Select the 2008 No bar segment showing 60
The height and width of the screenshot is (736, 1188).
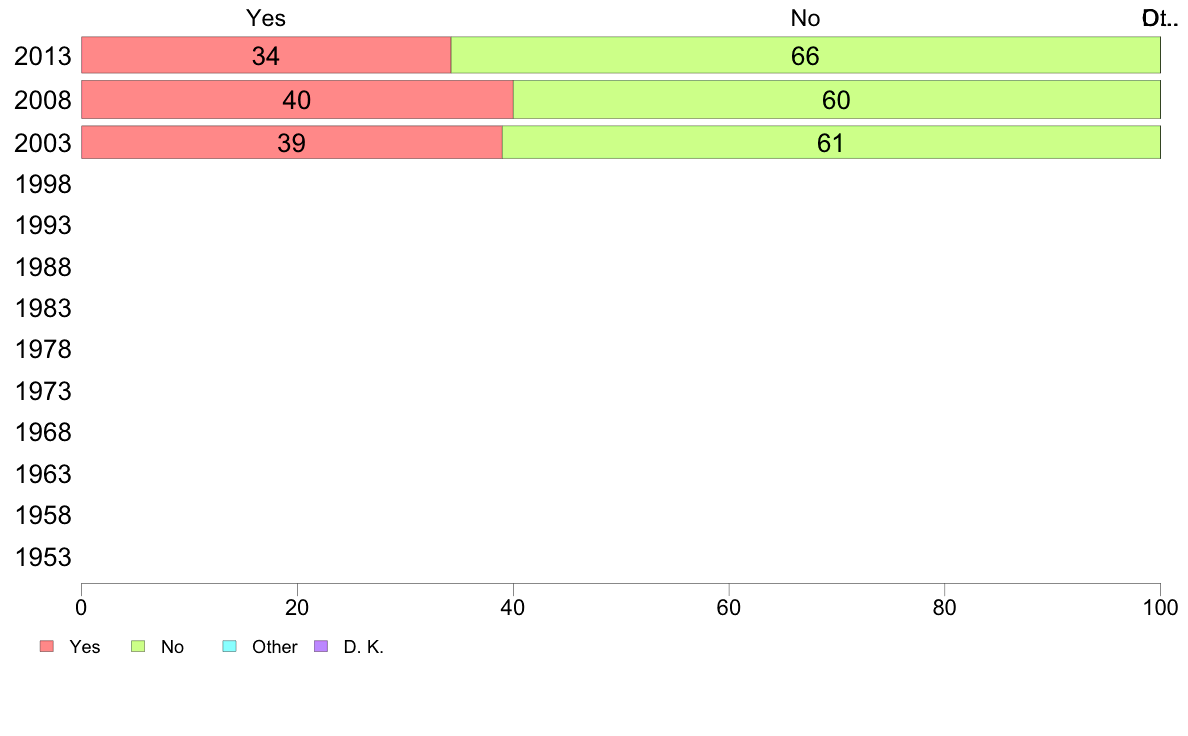[x=836, y=99]
